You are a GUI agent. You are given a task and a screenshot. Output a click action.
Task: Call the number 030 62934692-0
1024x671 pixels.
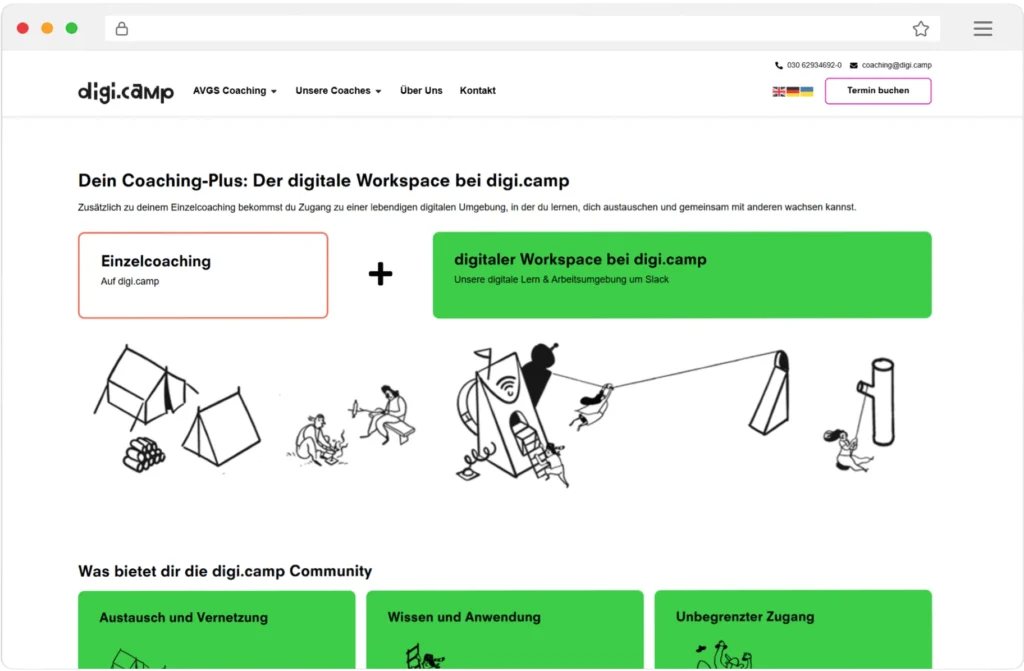pos(814,65)
